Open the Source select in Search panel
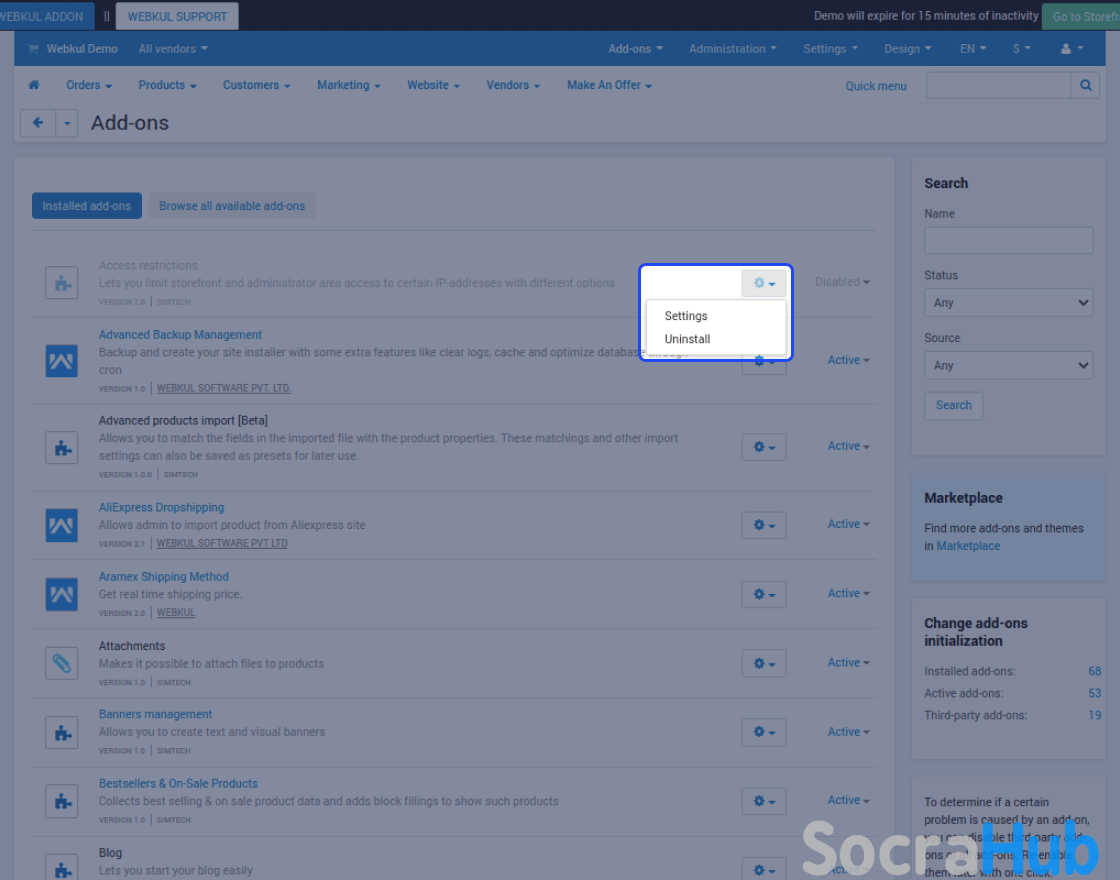Screen dimensions: 1120x880 (1008, 366)
